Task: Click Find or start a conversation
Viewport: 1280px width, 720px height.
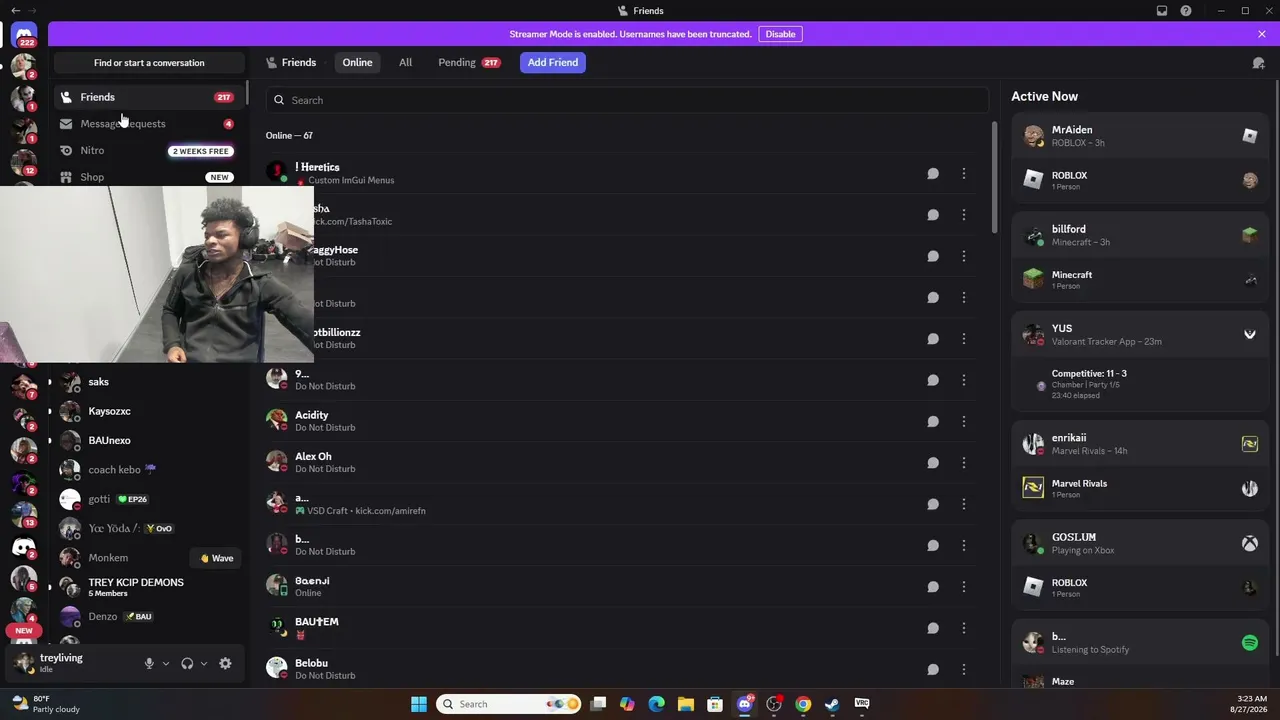Action: pos(149,63)
